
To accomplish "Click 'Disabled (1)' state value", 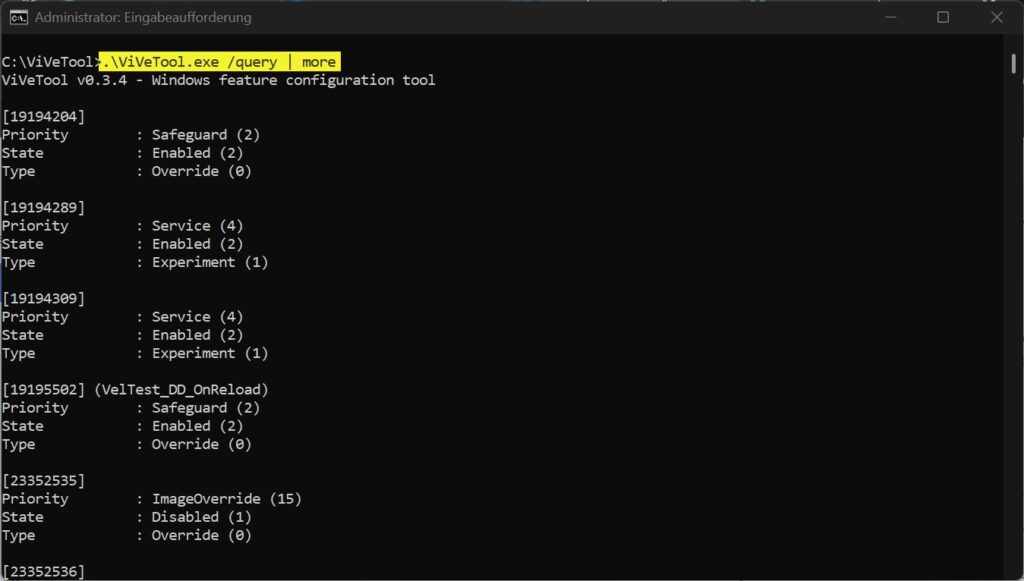I will click(202, 518).
